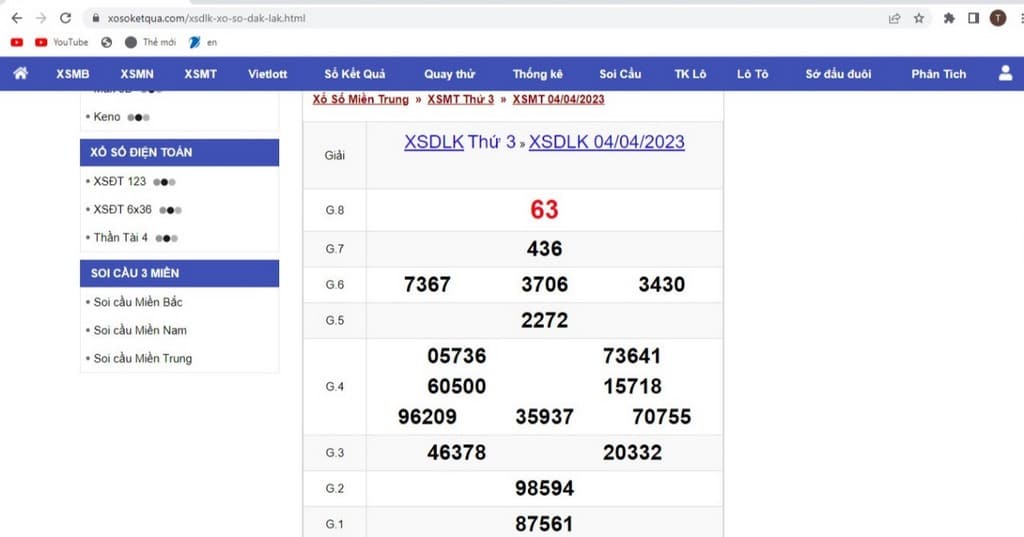Open 'Soi cầu Miền Bắc' sidebar link

pos(138,302)
